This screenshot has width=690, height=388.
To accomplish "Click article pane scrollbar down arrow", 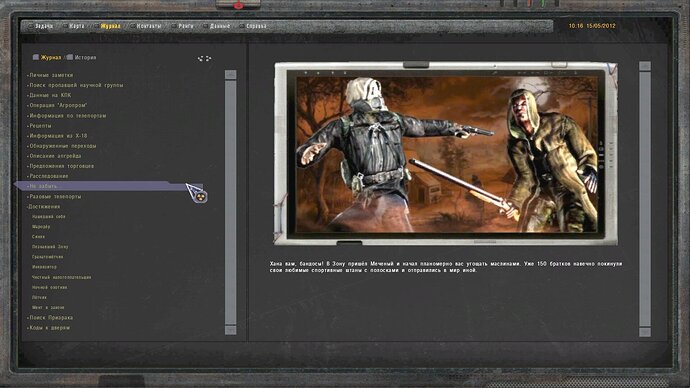I will [645, 332].
